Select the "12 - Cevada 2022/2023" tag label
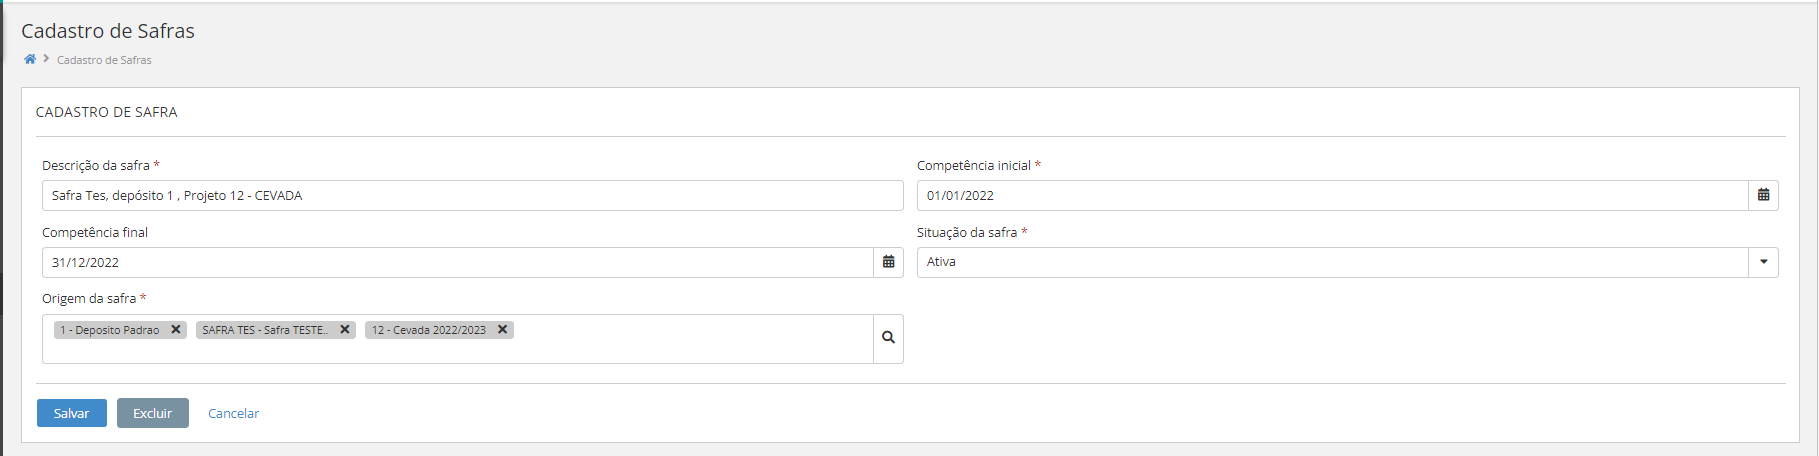The image size is (1819, 456). point(429,330)
